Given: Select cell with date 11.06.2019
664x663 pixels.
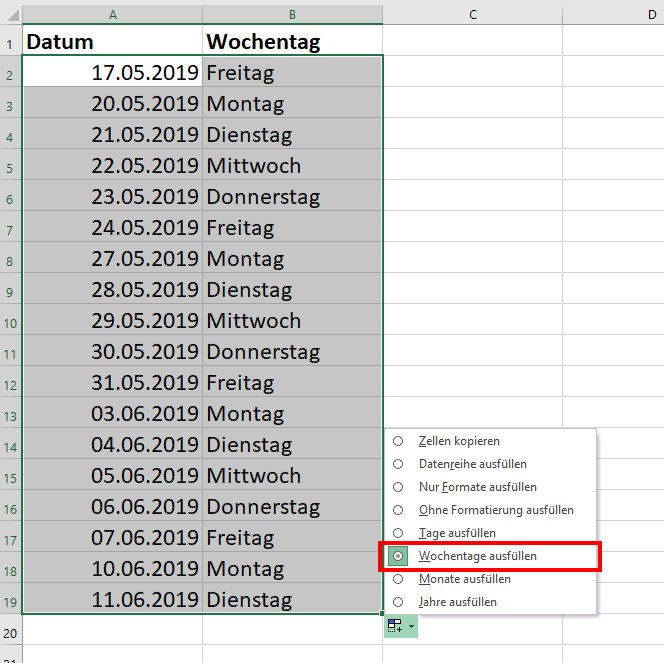Looking at the screenshot, I should [113, 598].
